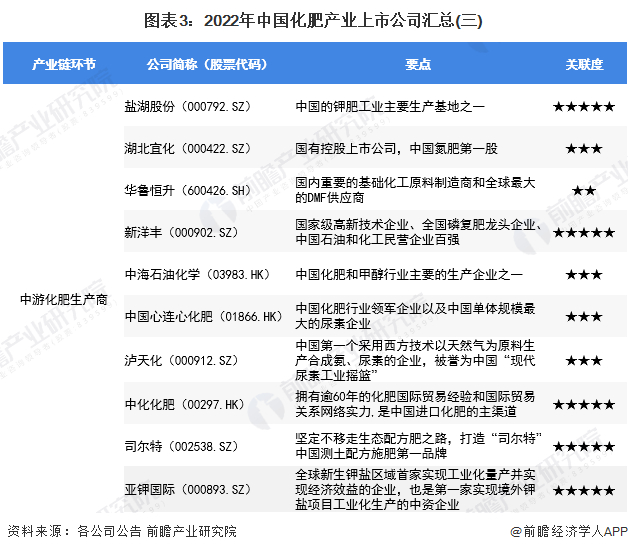Click the three-star rating for 中国心连心化肥

[584, 316]
